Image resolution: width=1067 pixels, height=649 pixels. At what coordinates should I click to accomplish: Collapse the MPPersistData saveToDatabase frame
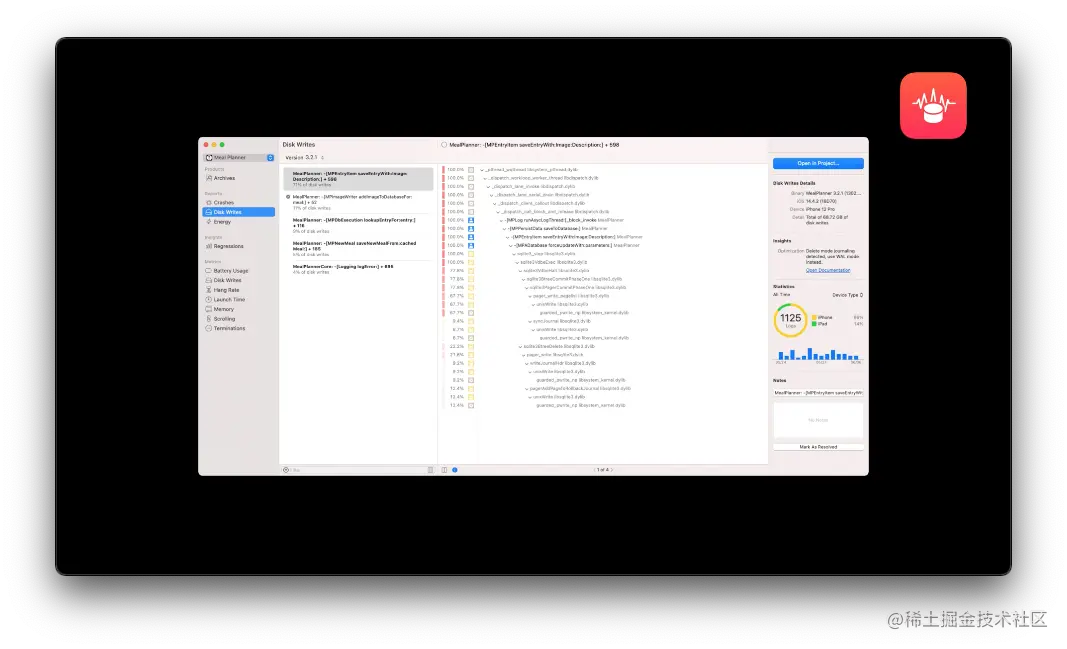pyautogui.click(x=505, y=229)
